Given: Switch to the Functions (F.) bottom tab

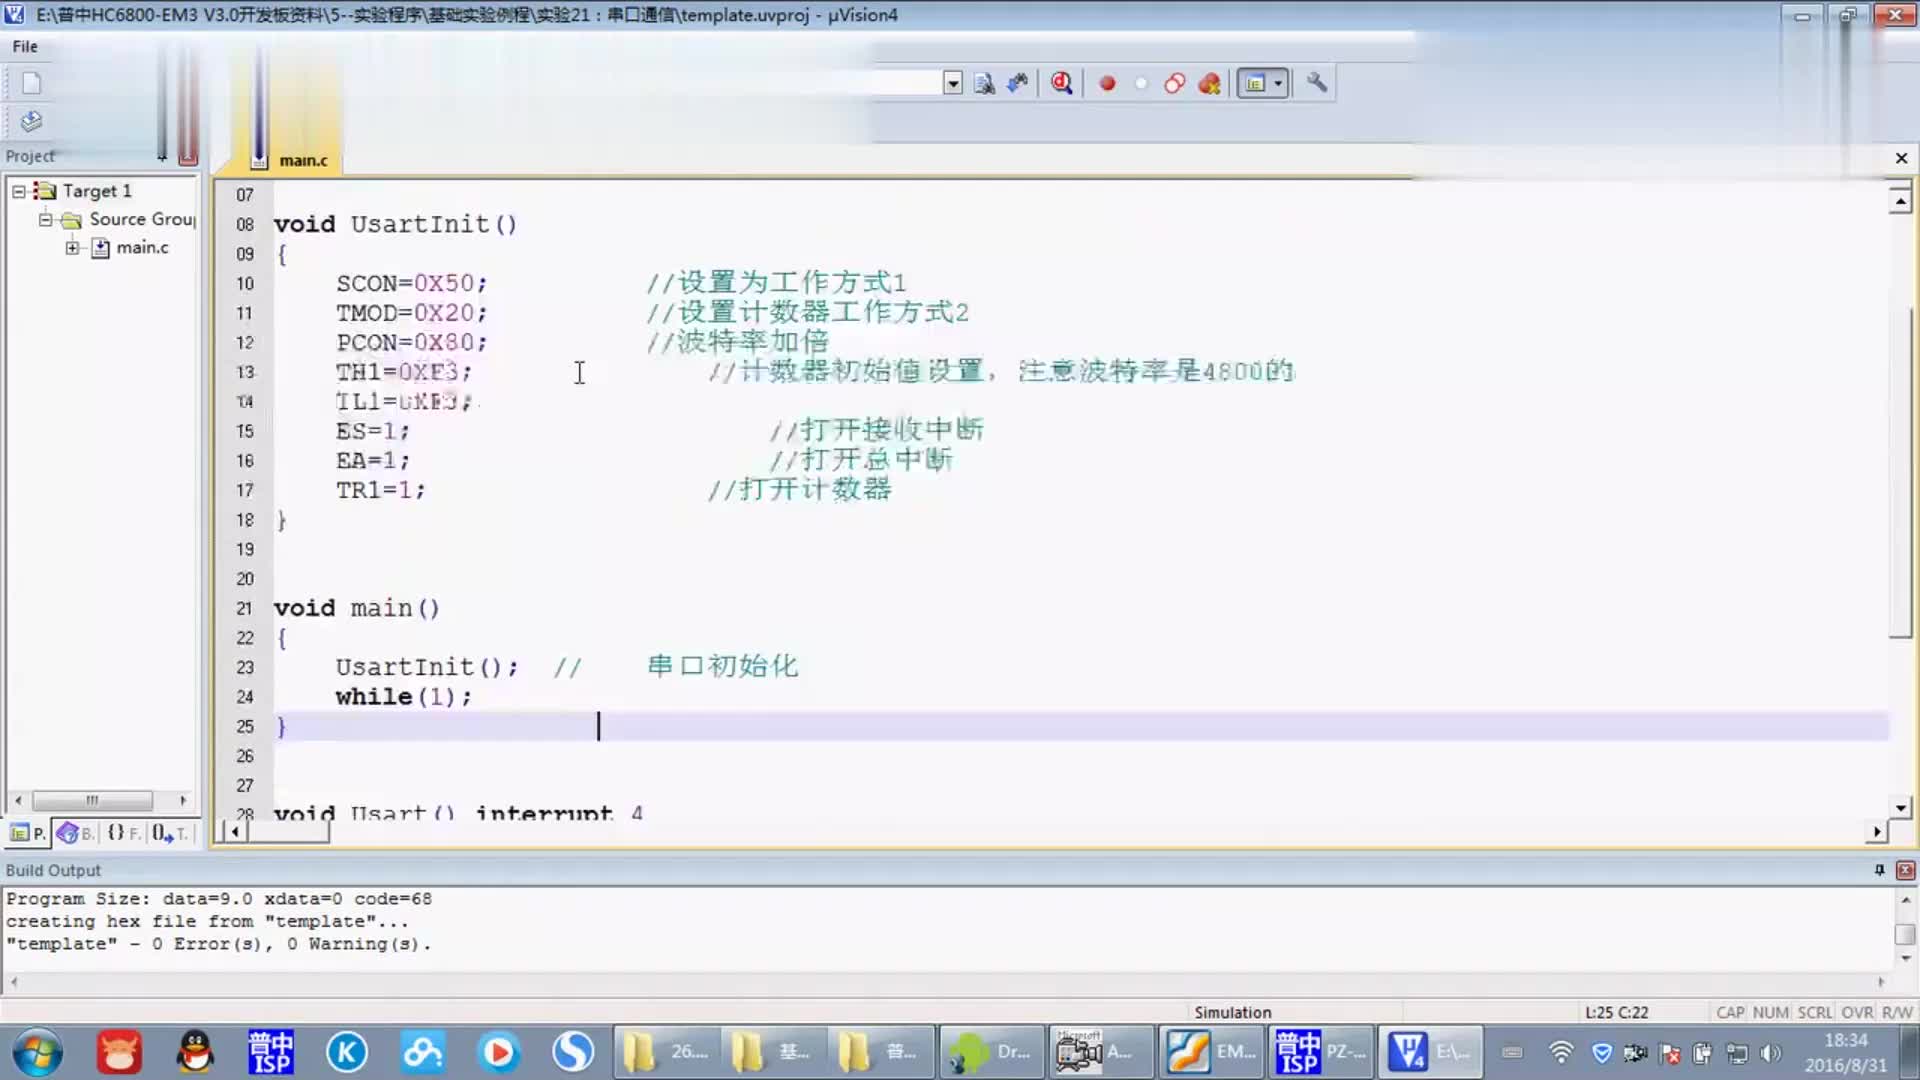Looking at the screenshot, I should pos(123,832).
